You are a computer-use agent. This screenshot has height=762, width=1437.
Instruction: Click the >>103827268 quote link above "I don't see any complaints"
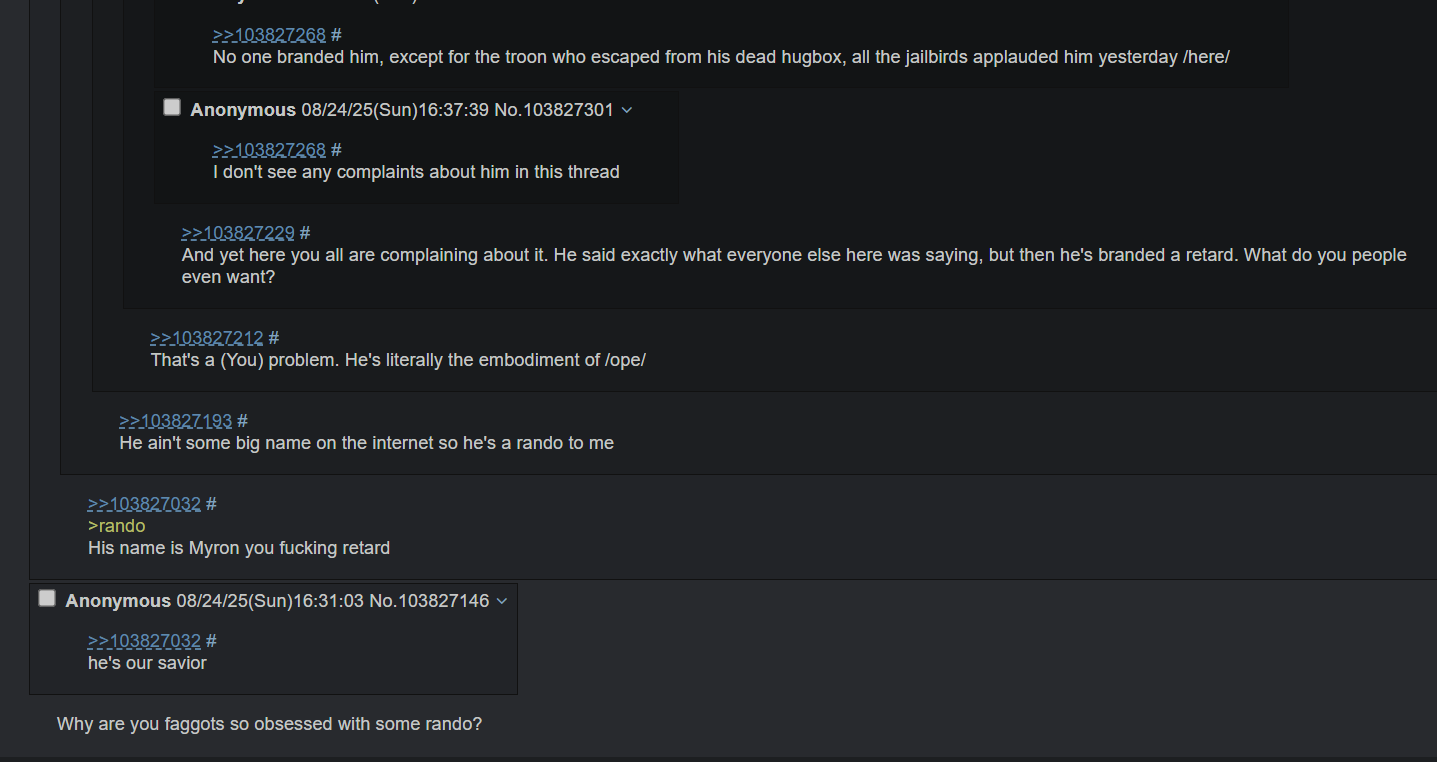[269, 150]
